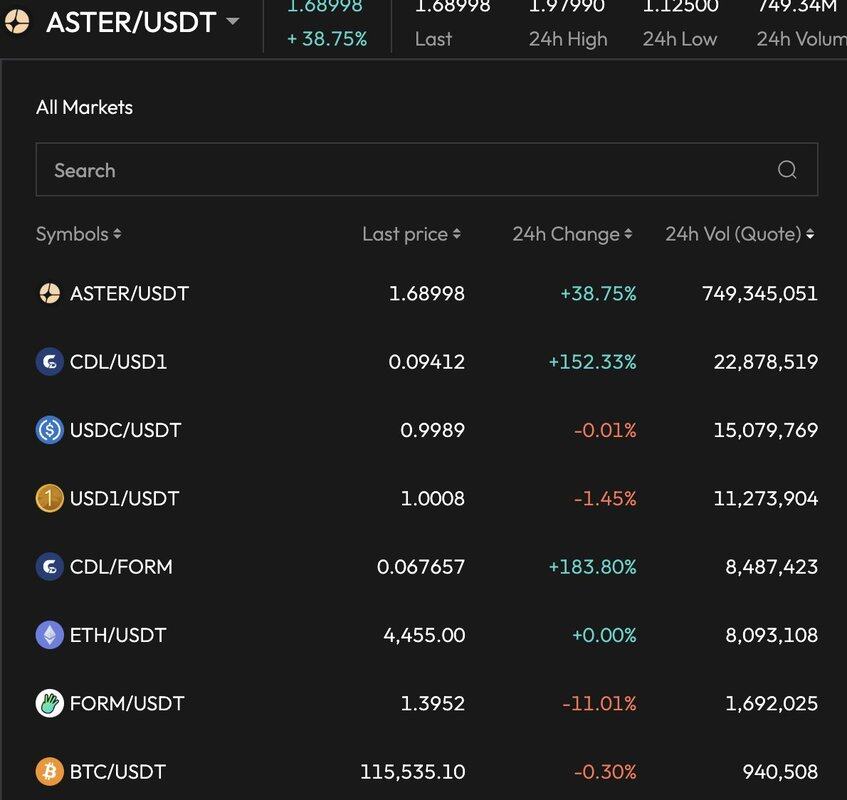Open the ETH/USDT market
This screenshot has width=847, height=800.
(427, 635)
